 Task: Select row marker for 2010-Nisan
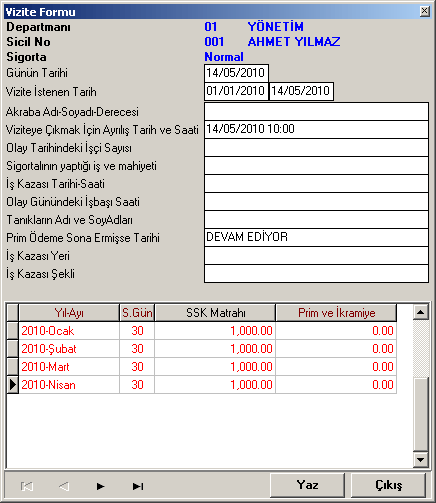pyautogui.click(x=13, y=385)
